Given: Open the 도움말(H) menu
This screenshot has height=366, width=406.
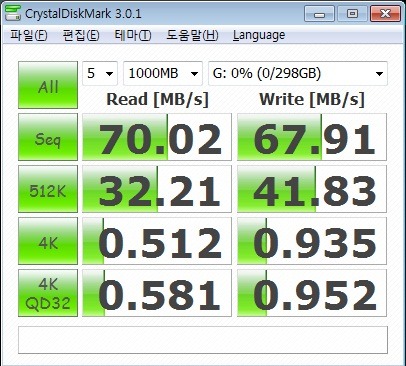Looking at the screenshot, I should 192,35.
